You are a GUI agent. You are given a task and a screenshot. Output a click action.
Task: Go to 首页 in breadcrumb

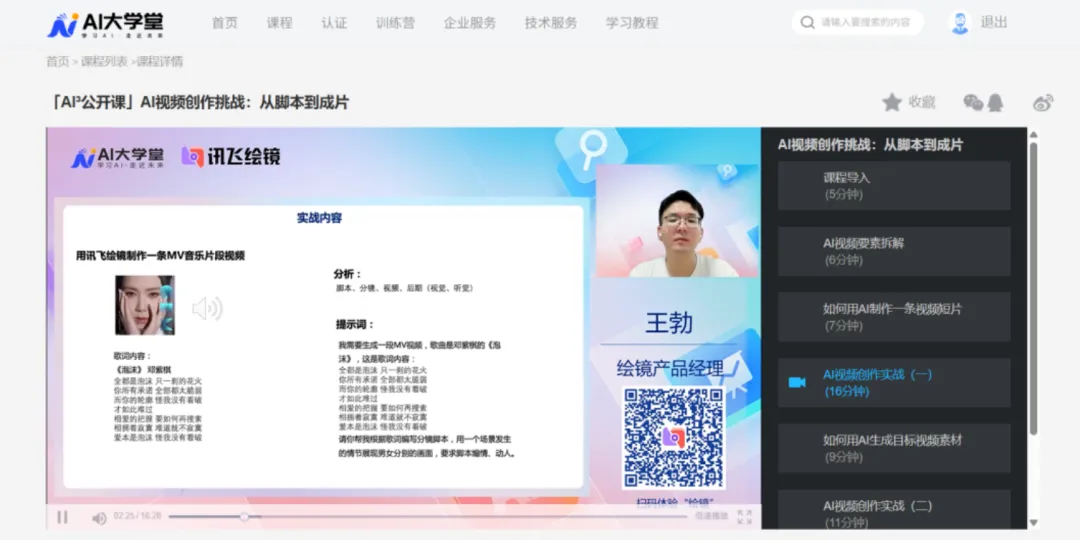57,61
